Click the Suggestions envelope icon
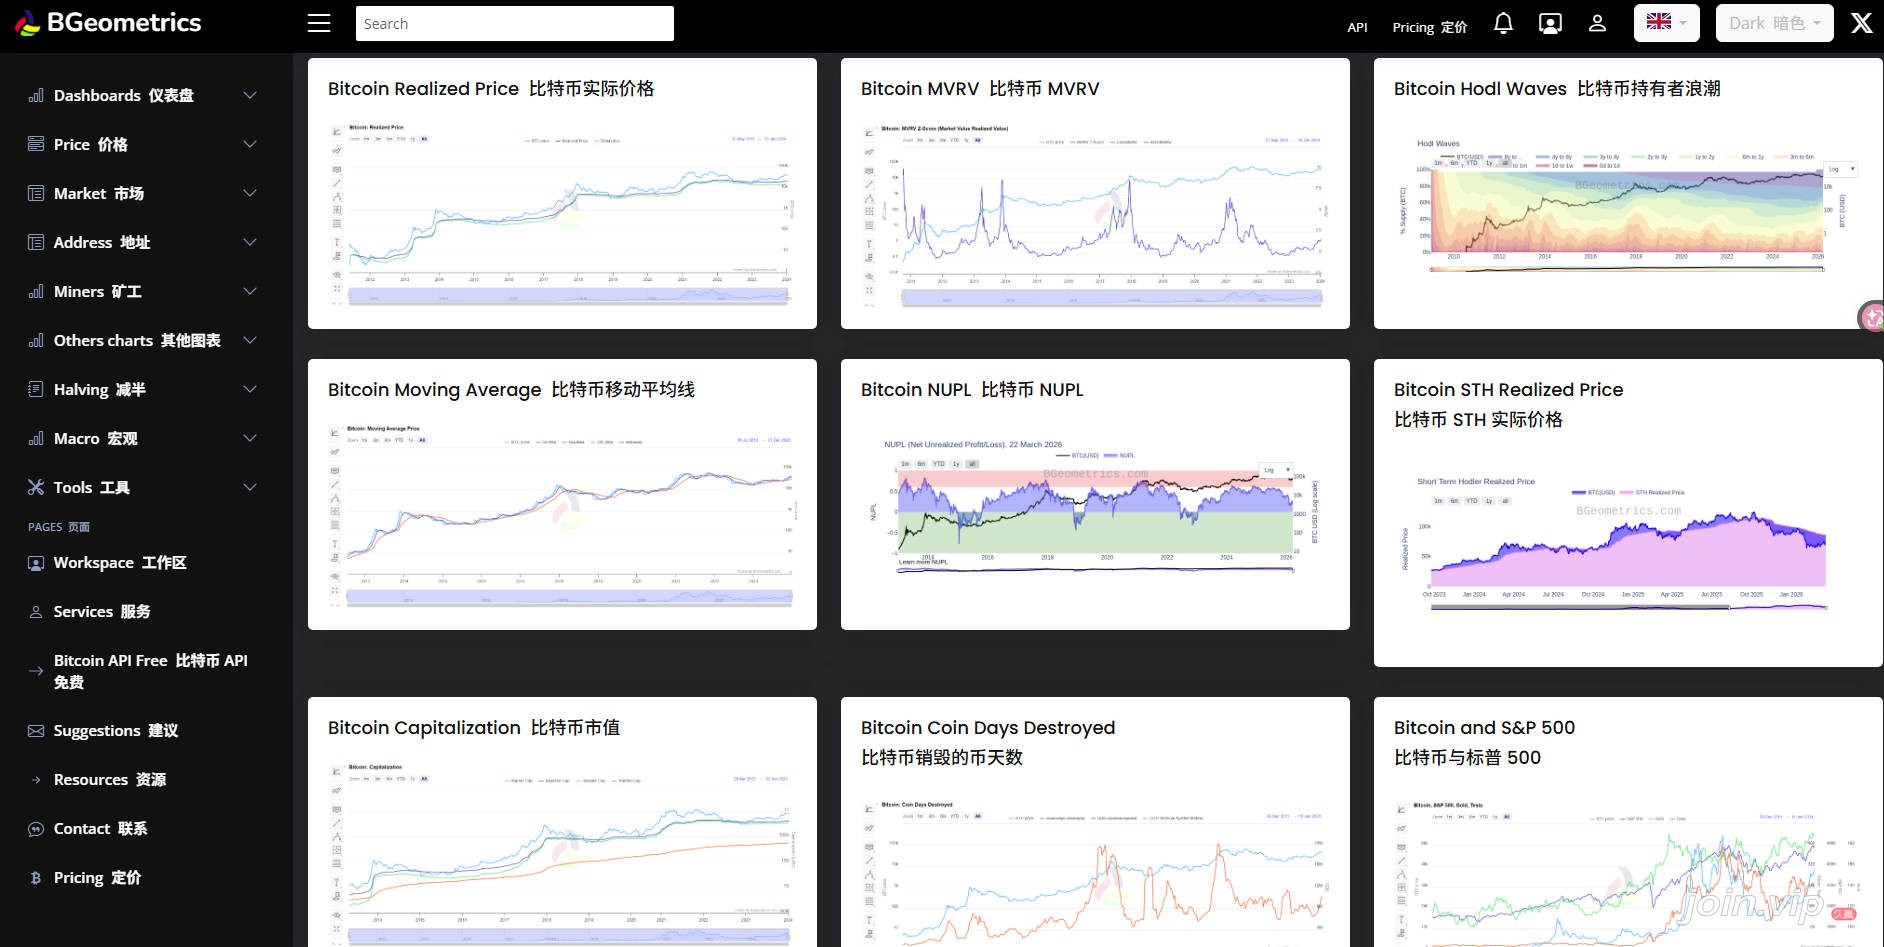Image resolution: width=1884 pixels, height=947 pixels. [36, 731]
